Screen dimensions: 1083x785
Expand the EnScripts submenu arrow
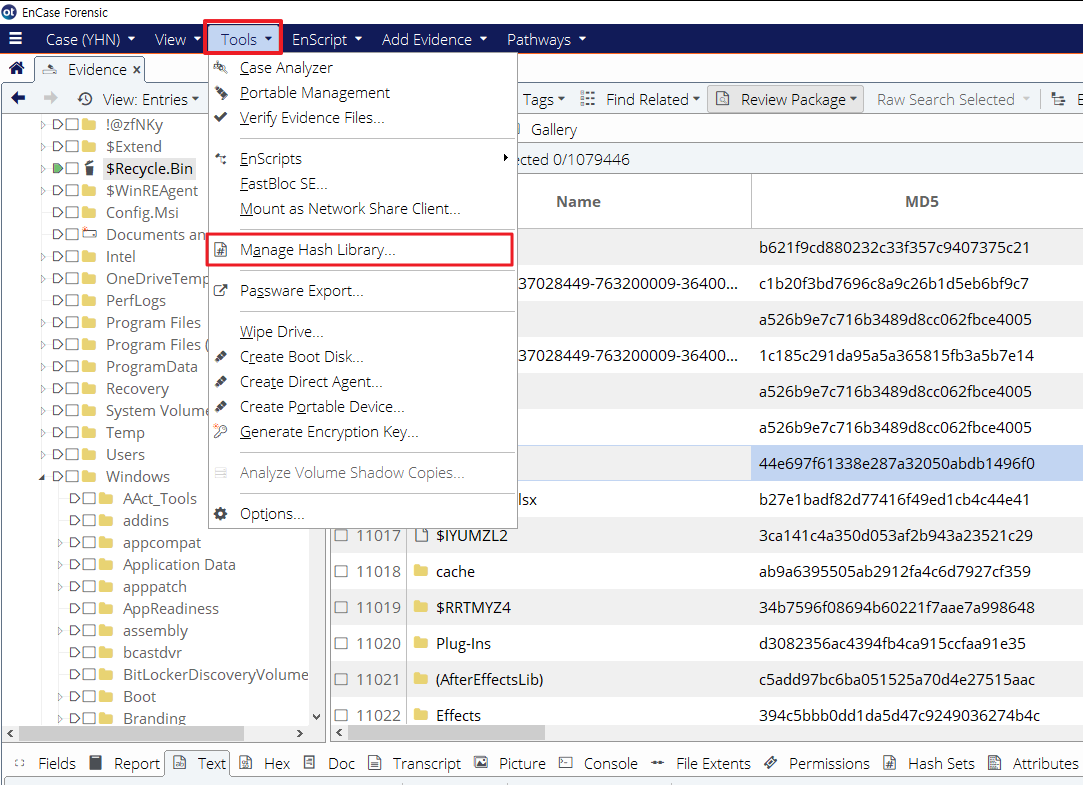pyautogui.click(x=506, y=158)
